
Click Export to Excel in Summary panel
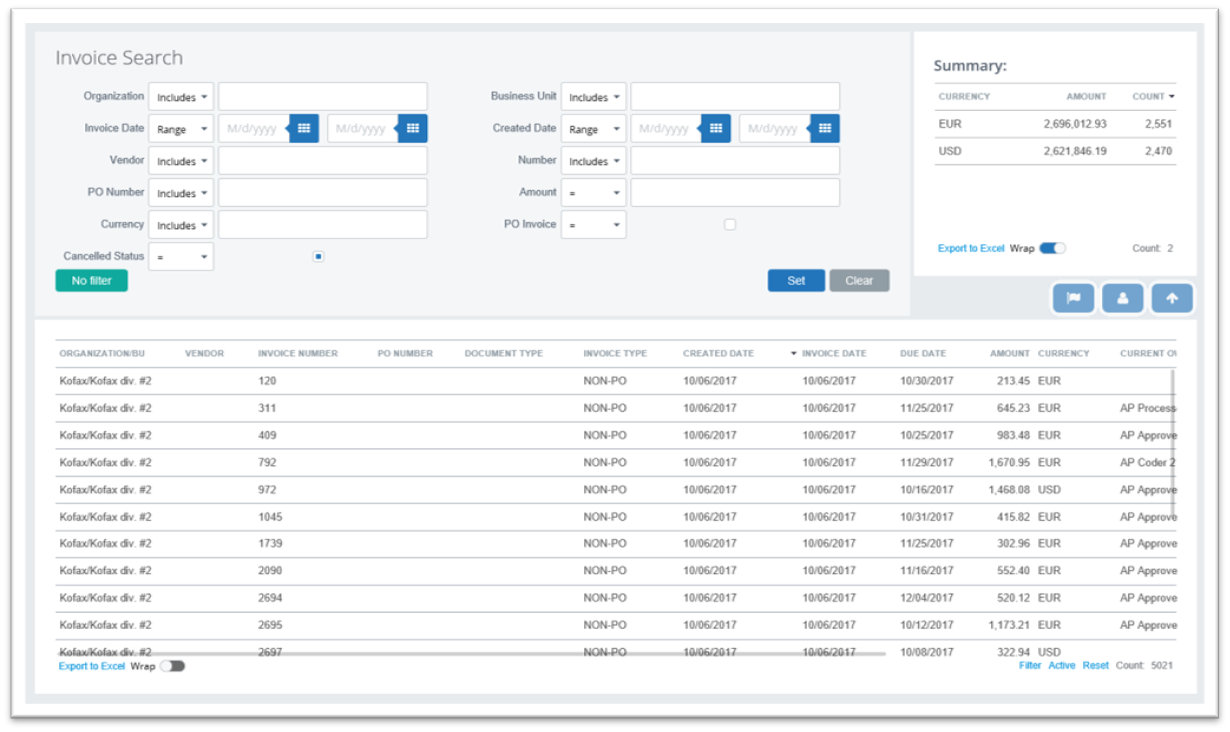pos(970,248)
